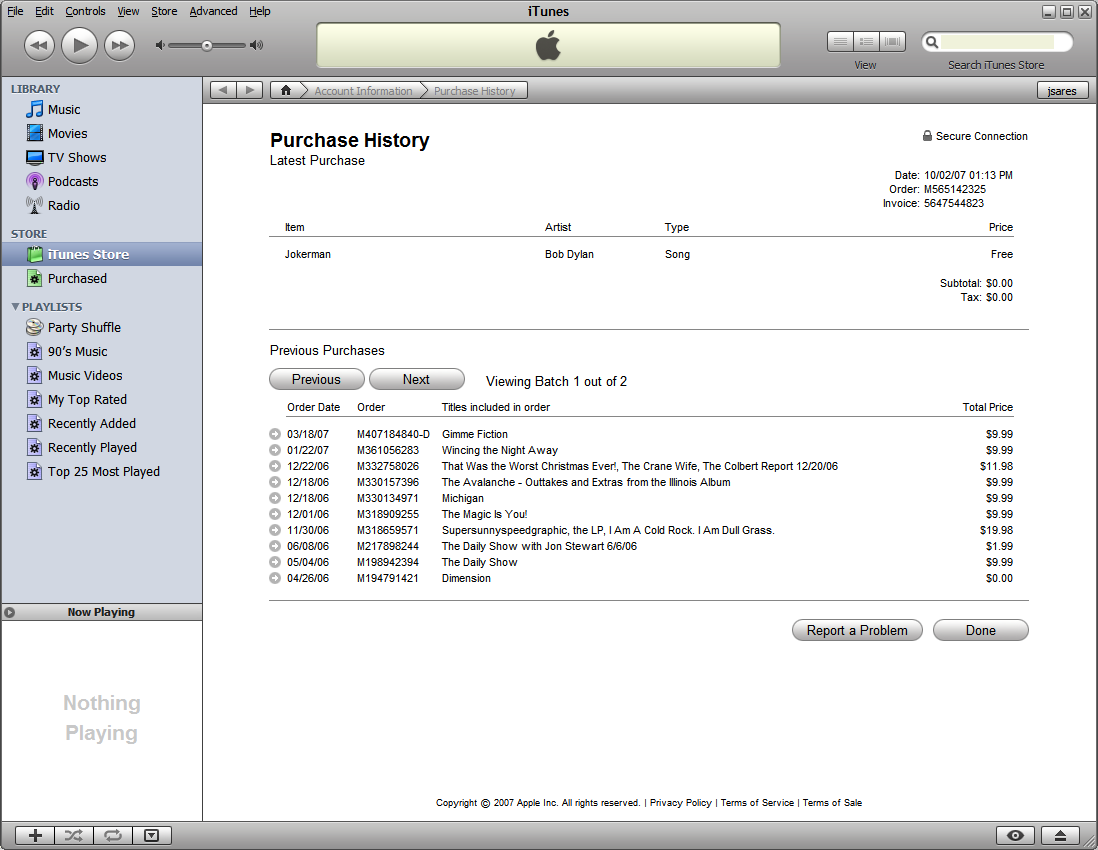Viewport: 1098px width, 850px height.
Task: Open the Terms of Service link
Action: [757, 802]
